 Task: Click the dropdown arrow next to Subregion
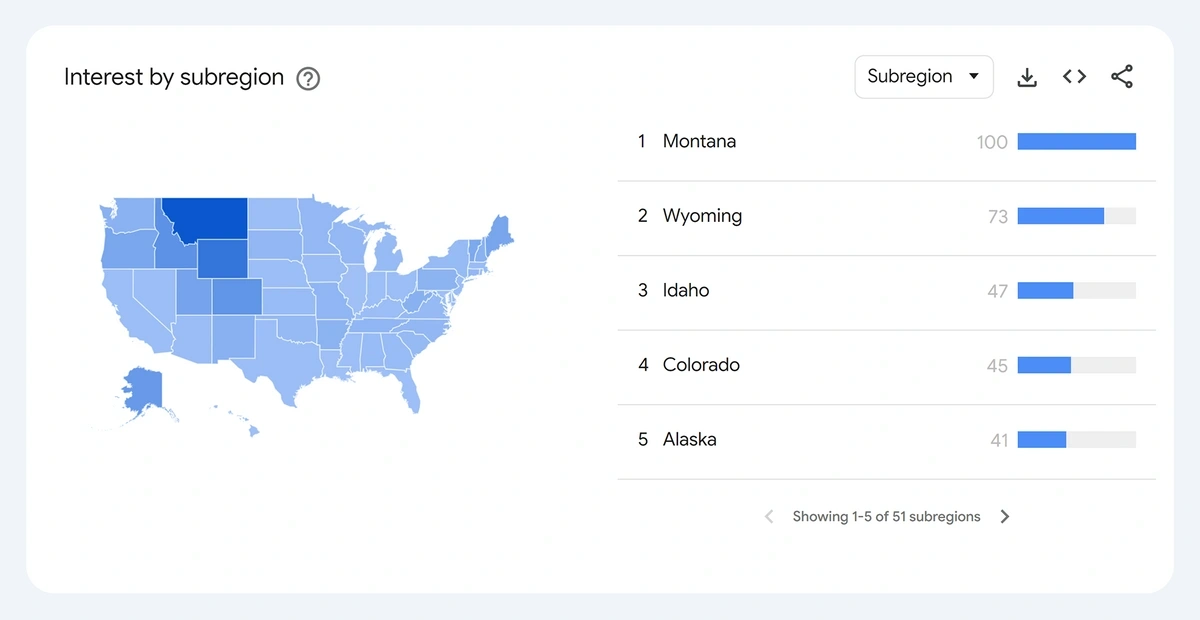pos(974,77)
